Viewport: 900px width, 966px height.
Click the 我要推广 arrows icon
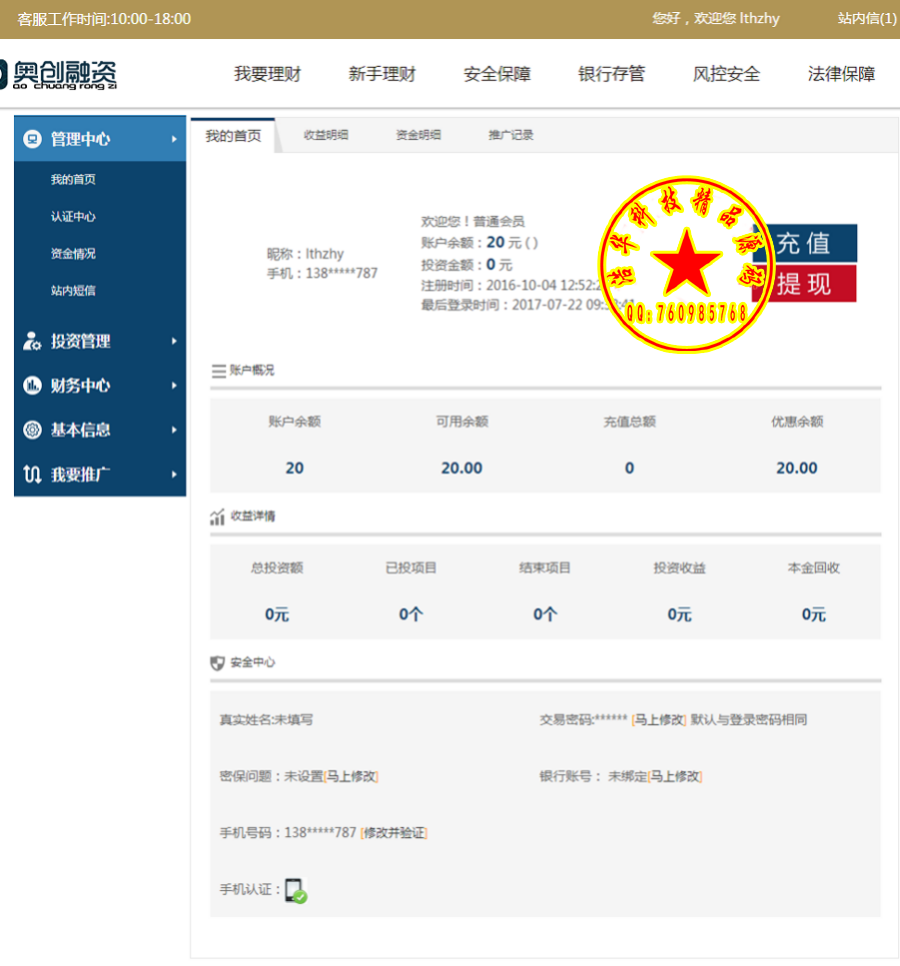pos(32,474)
